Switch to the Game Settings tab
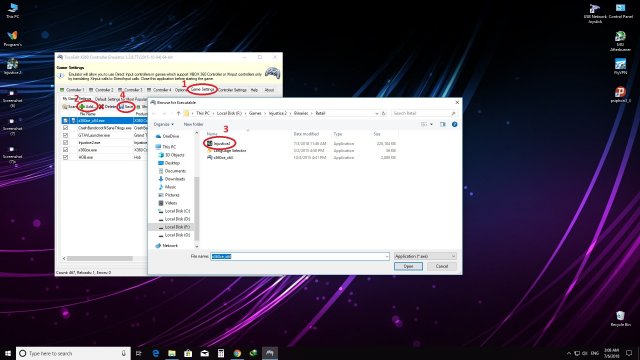 click(x=202, y=89)
